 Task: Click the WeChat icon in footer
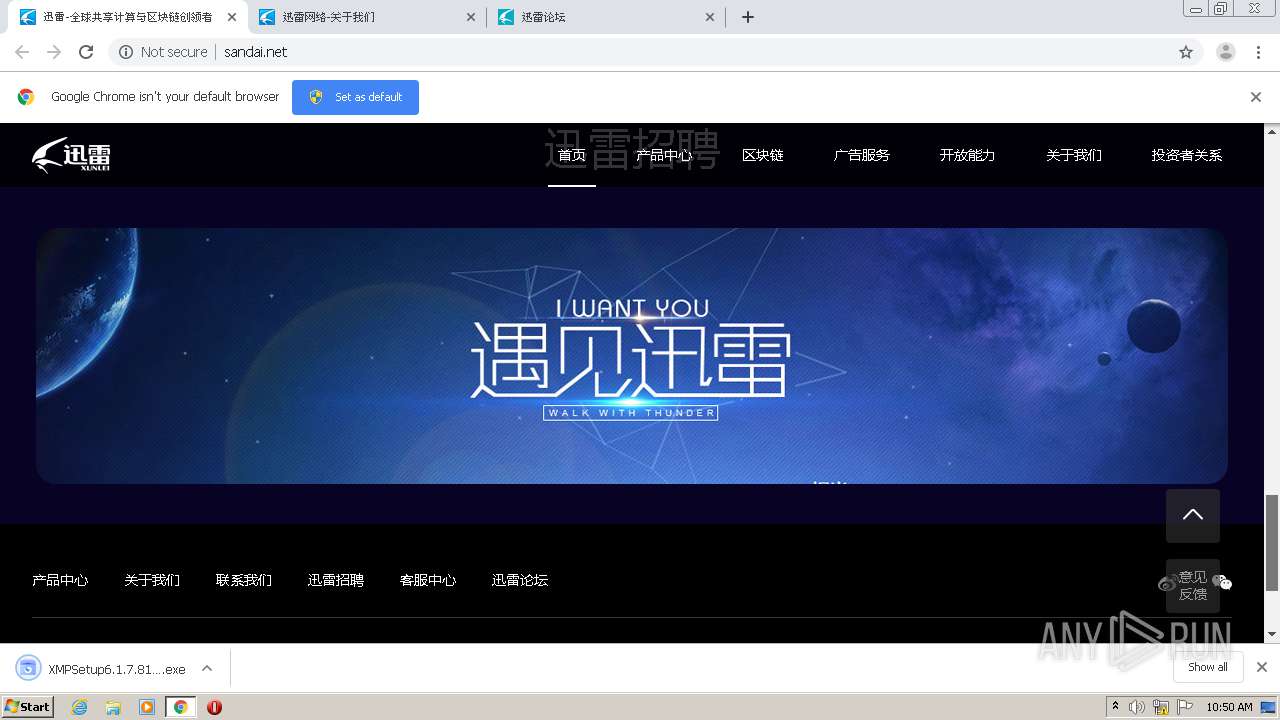1223,582
